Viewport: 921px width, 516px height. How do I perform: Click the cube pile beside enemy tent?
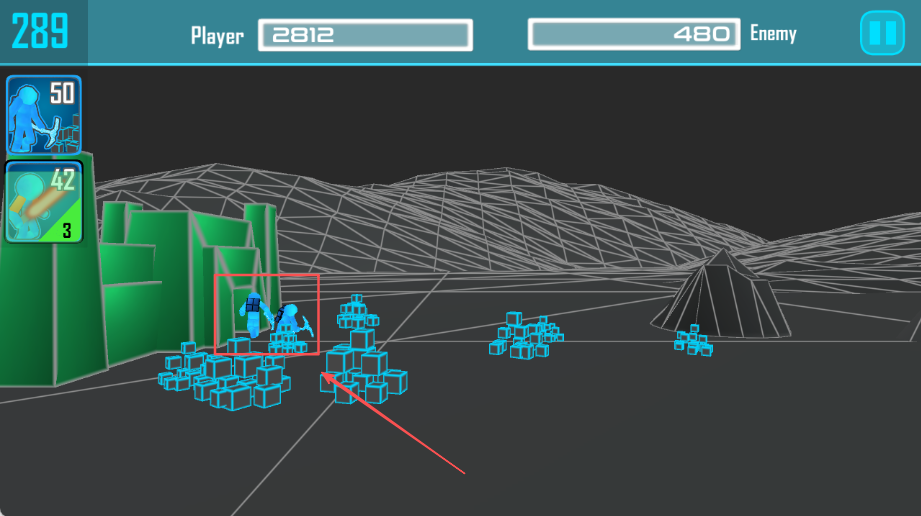[693, 341]
